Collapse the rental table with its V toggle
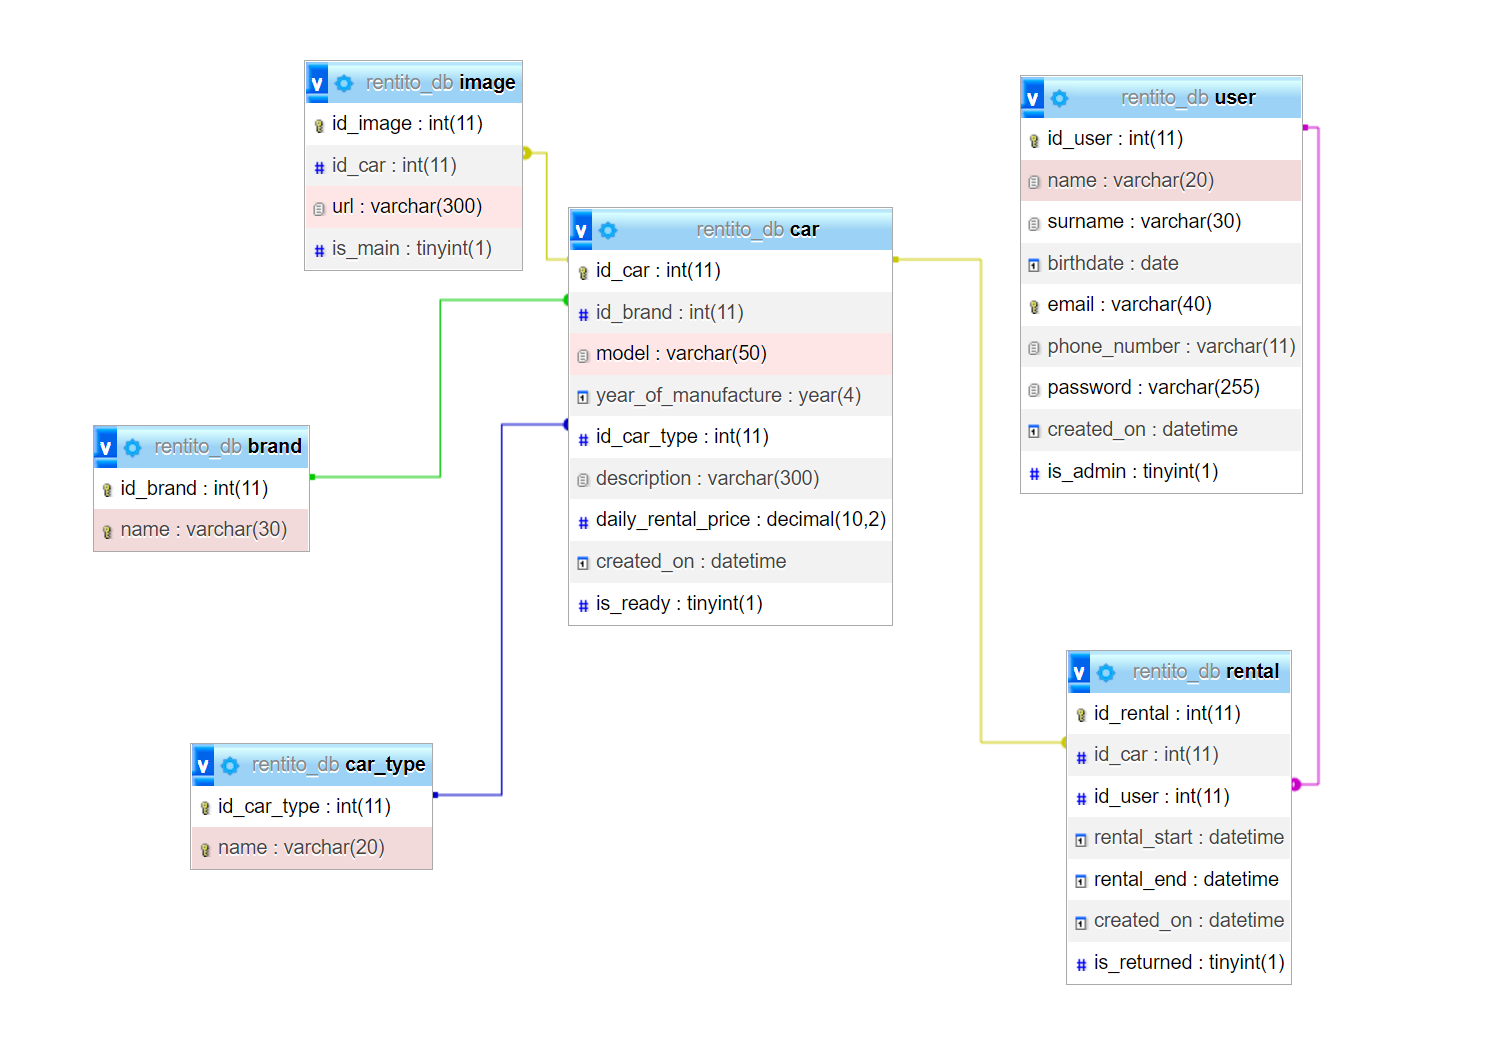The image size is (1504, 1054). click(x=1079, y=672)
